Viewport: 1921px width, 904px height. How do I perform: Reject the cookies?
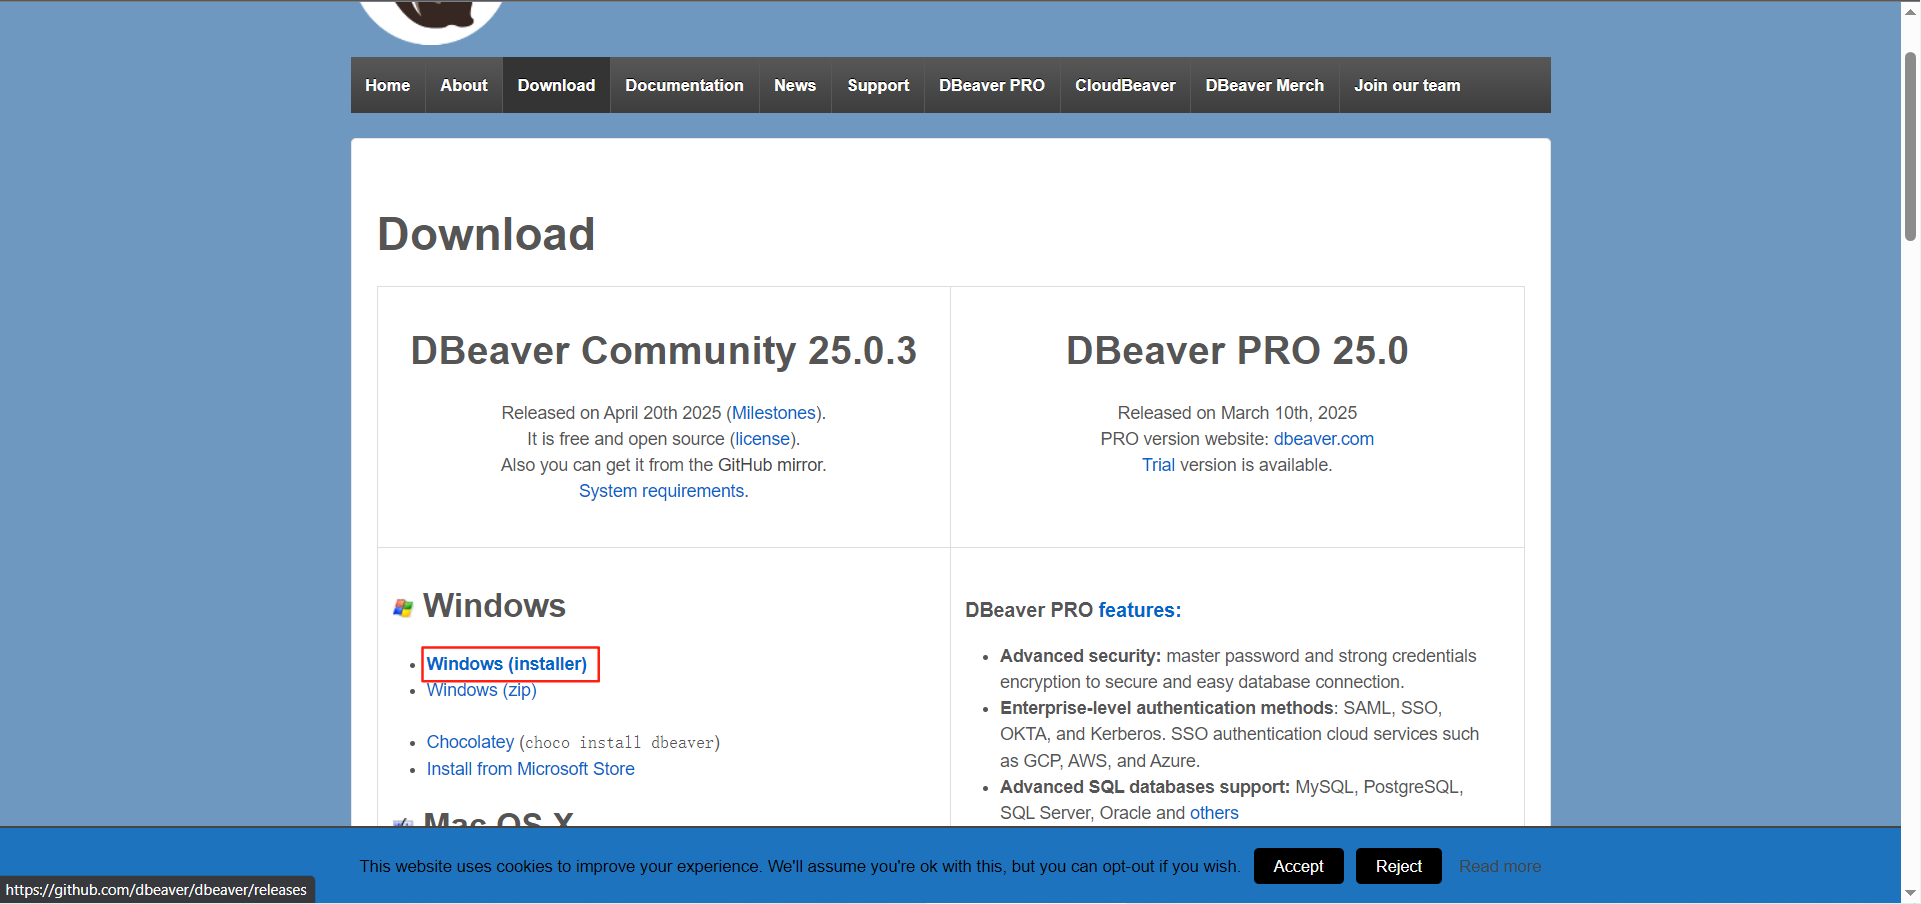tap(1398, 866)
